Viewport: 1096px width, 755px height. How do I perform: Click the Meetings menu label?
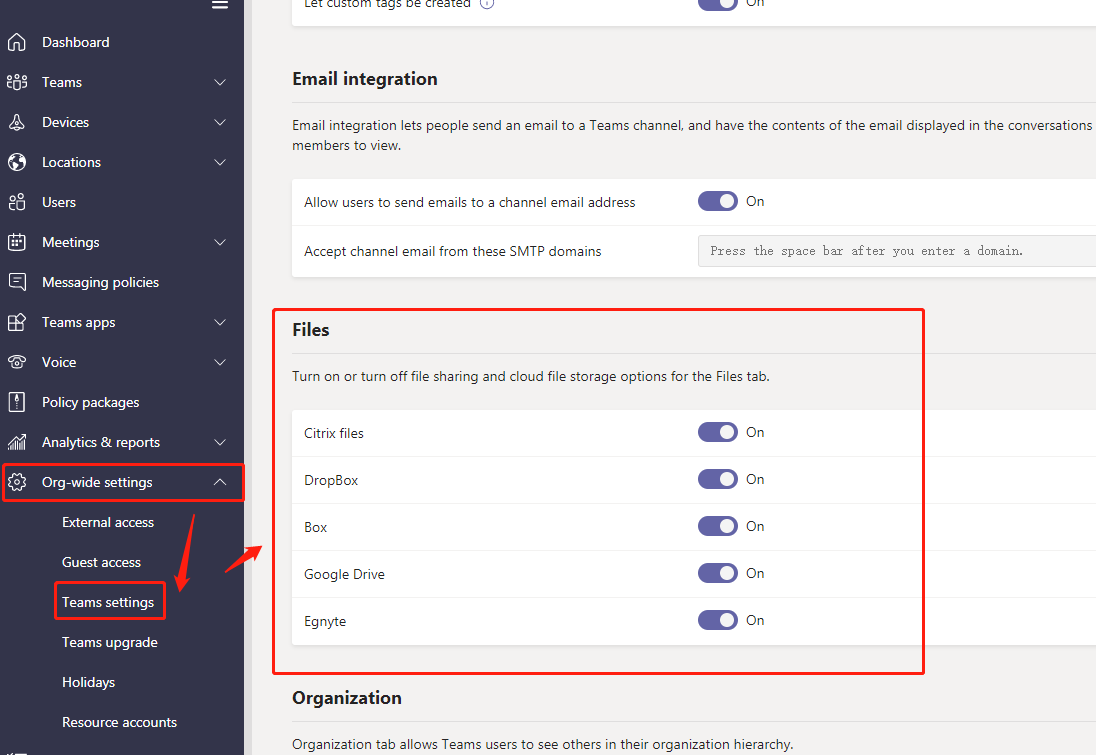71,243
